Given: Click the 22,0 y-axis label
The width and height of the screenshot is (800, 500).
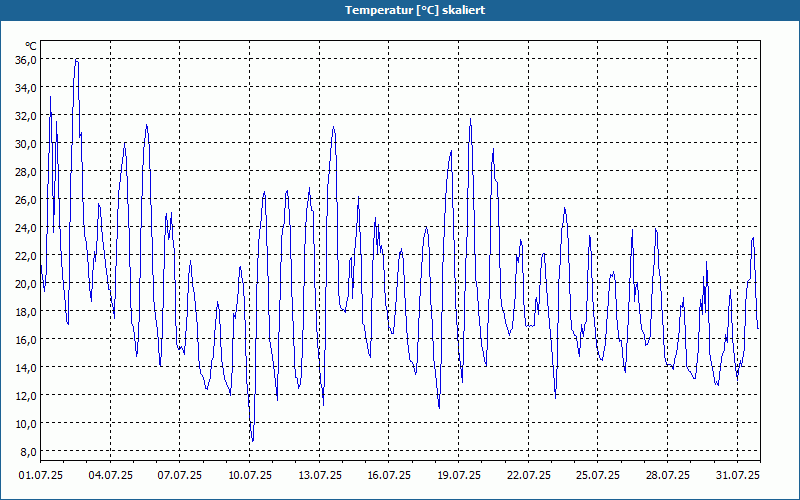Looking at the screenshot, I should [x=27, y=256].
